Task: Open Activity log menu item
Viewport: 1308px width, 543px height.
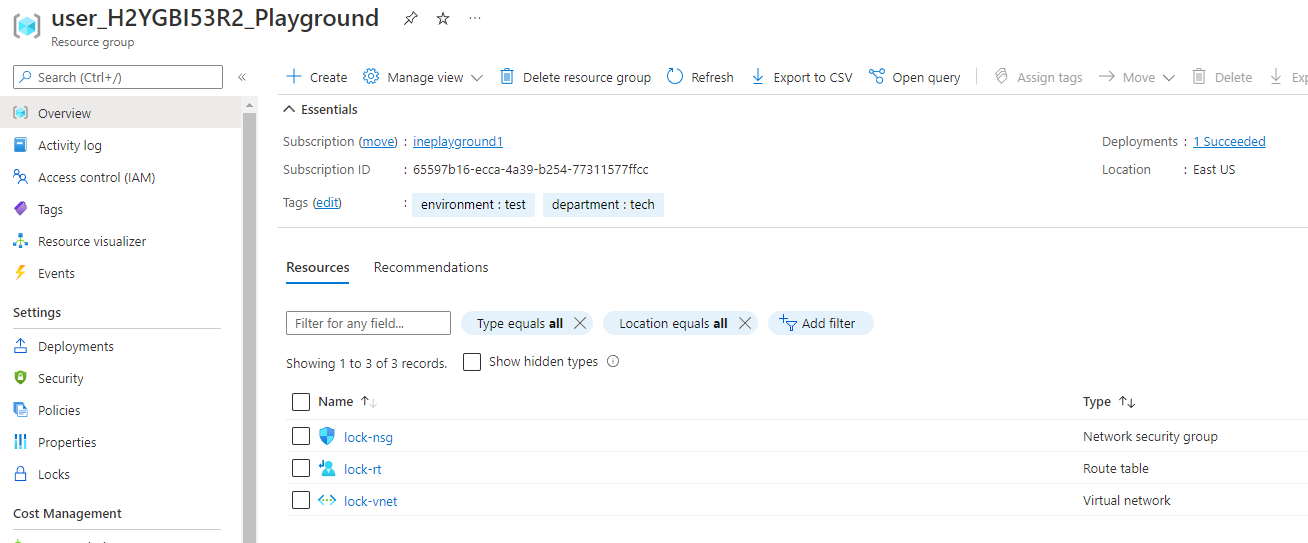Action: click(69, 145)
